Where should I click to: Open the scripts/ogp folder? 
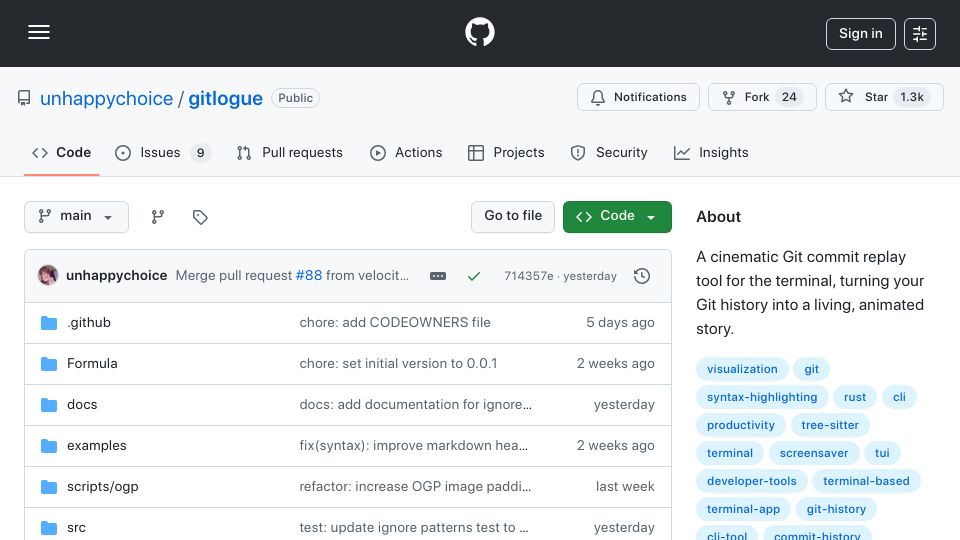tap(103, 487)
